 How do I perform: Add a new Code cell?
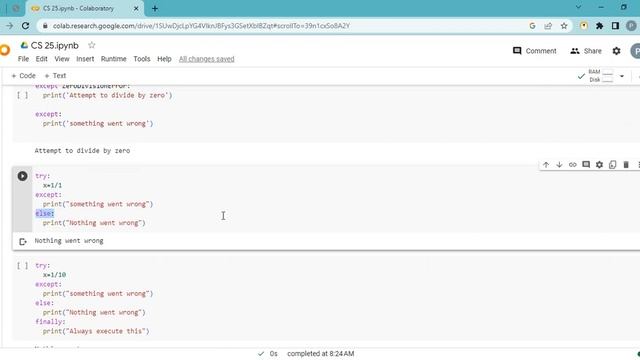[x=23, y=76]
